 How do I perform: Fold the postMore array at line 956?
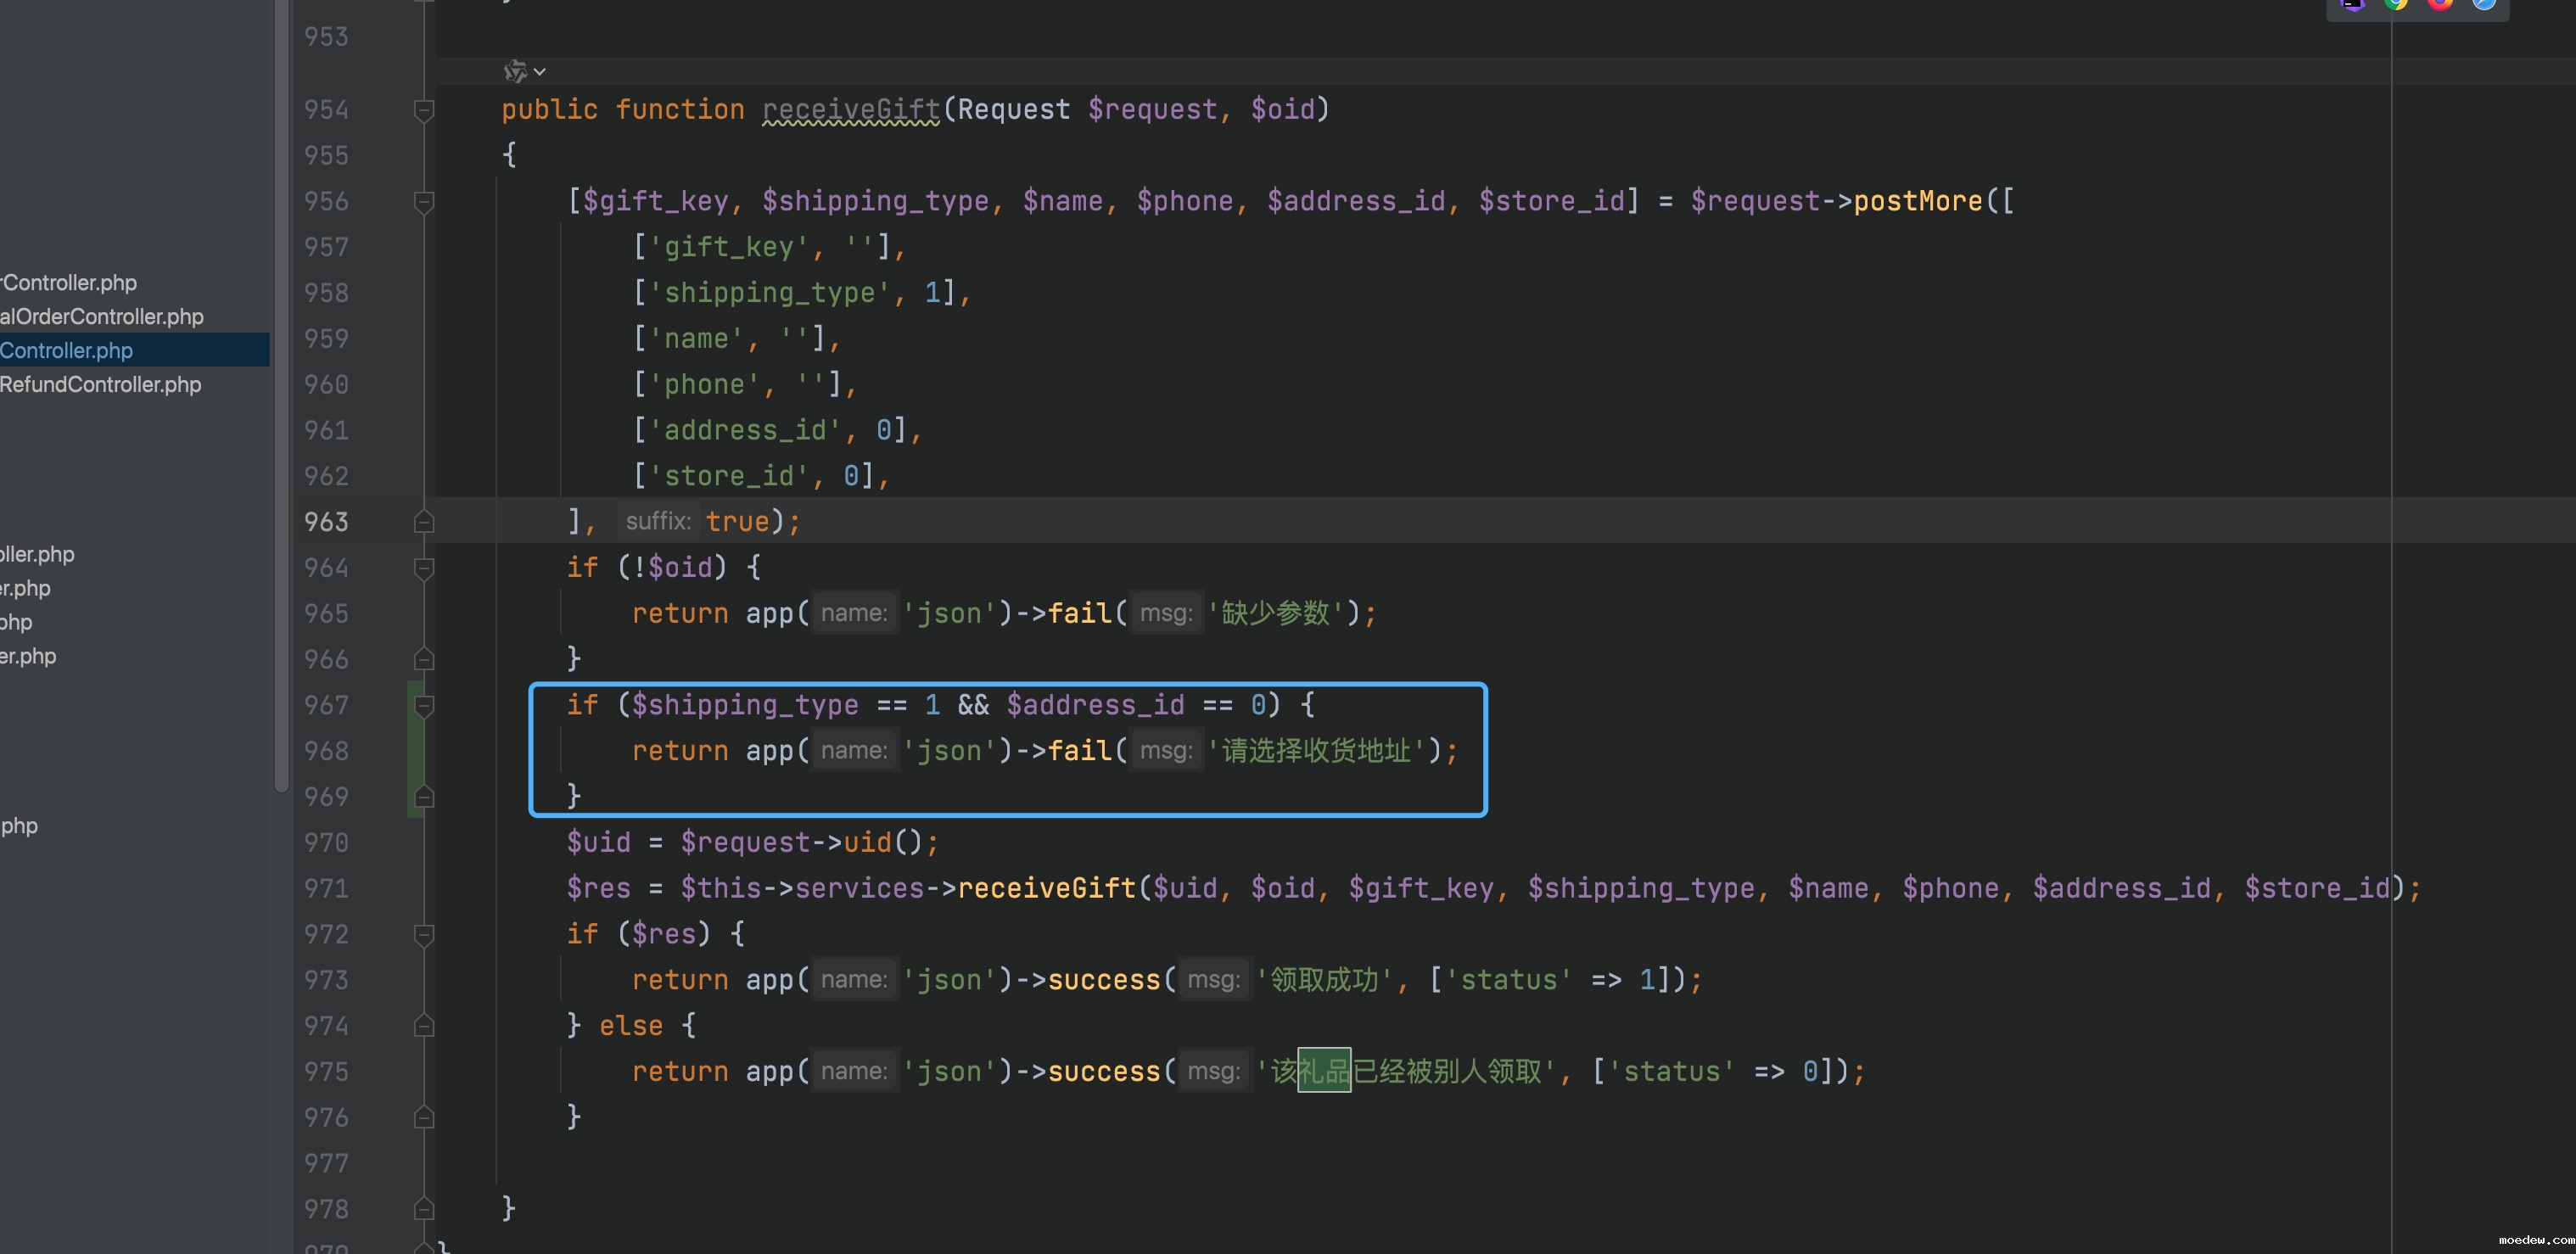point(424,202)
